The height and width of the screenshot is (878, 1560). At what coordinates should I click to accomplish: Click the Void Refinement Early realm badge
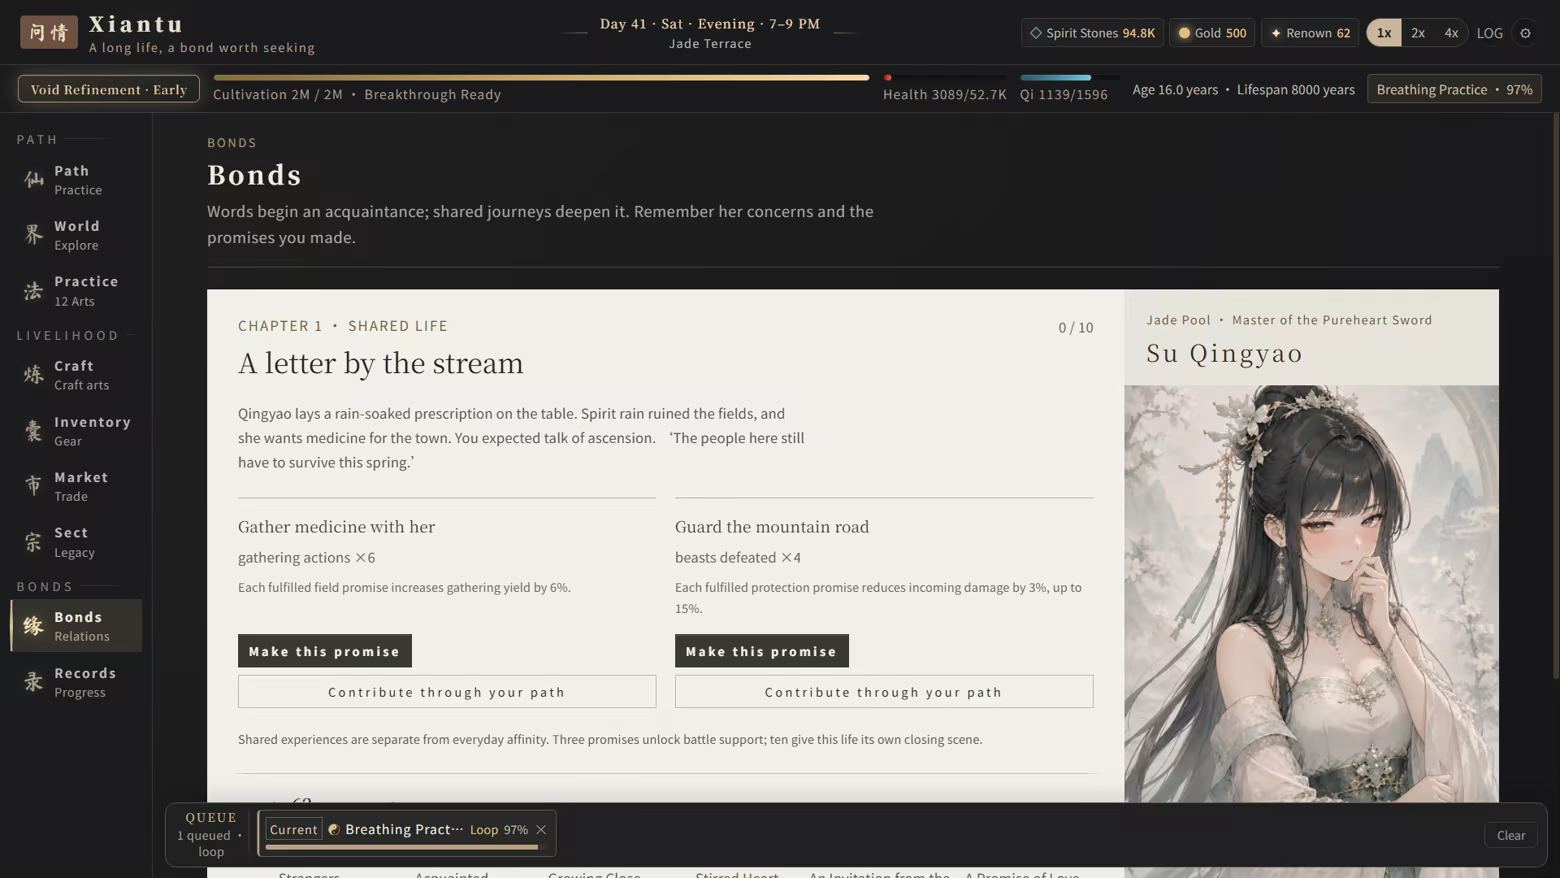click(x=109, y=89)
